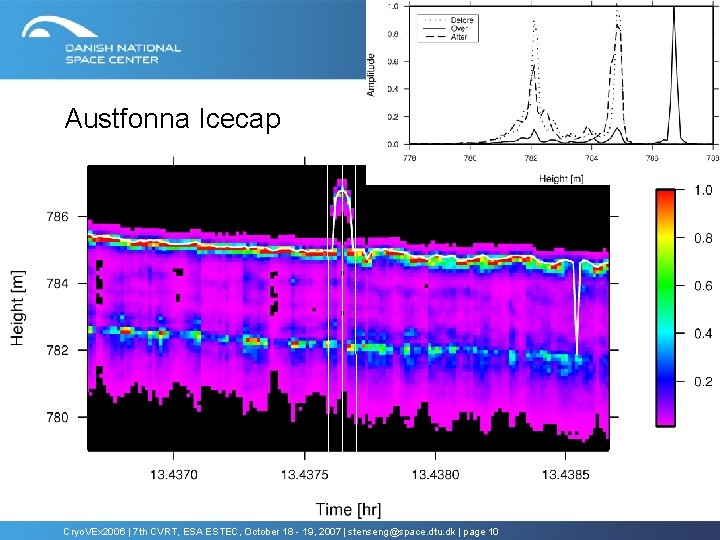Click the 'After' dashed legend entry

pos(448,37)
